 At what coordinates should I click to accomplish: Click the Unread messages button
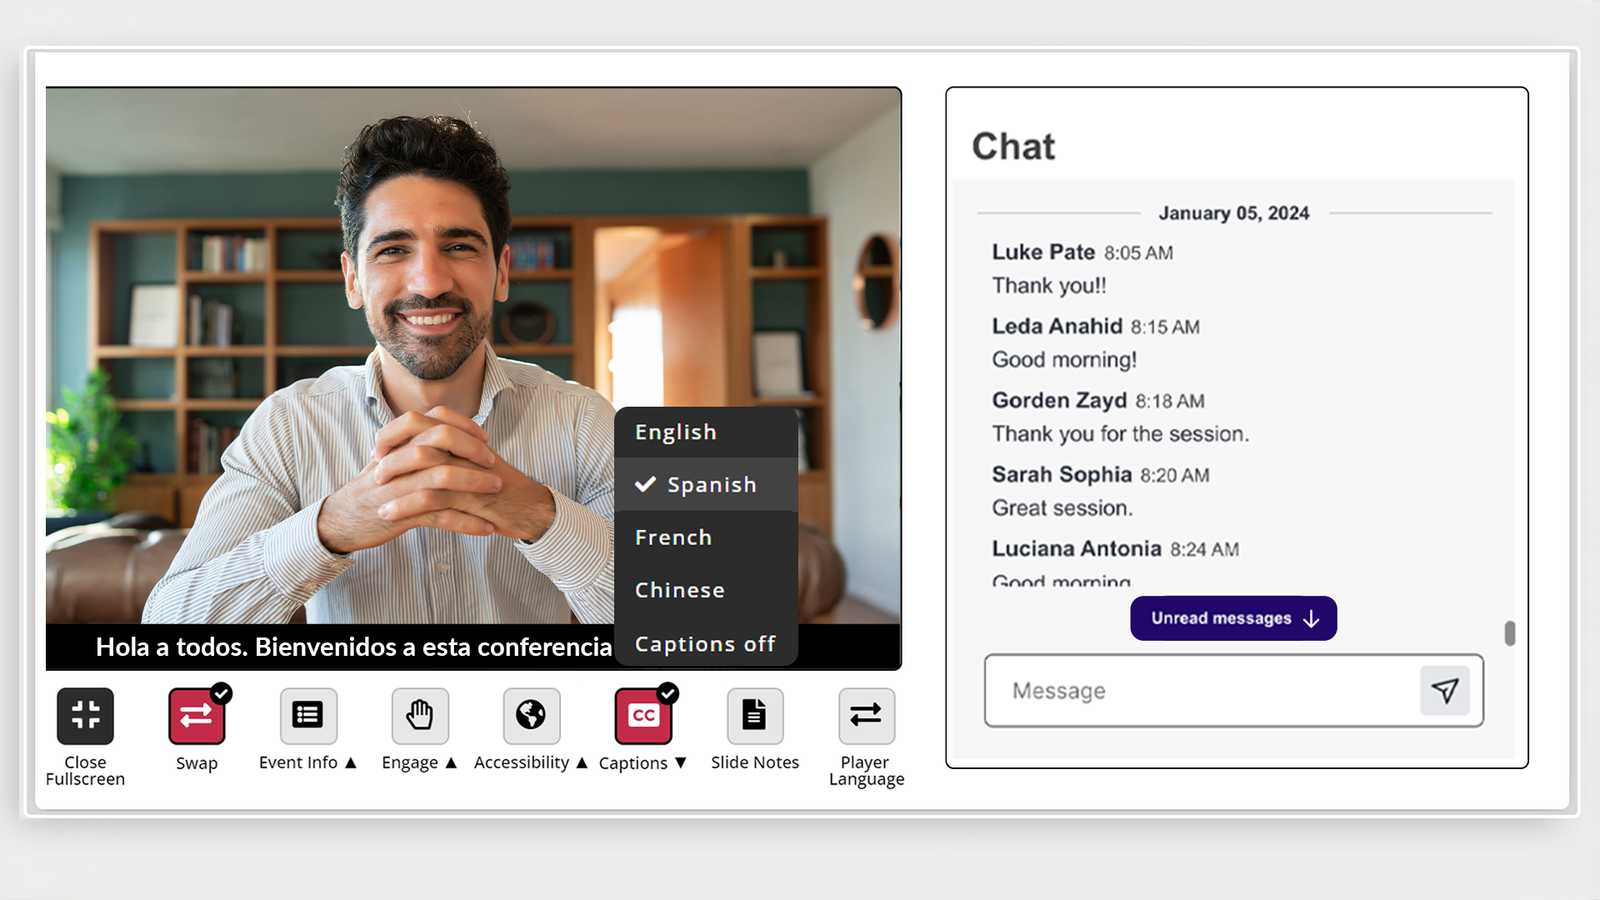1233,618
